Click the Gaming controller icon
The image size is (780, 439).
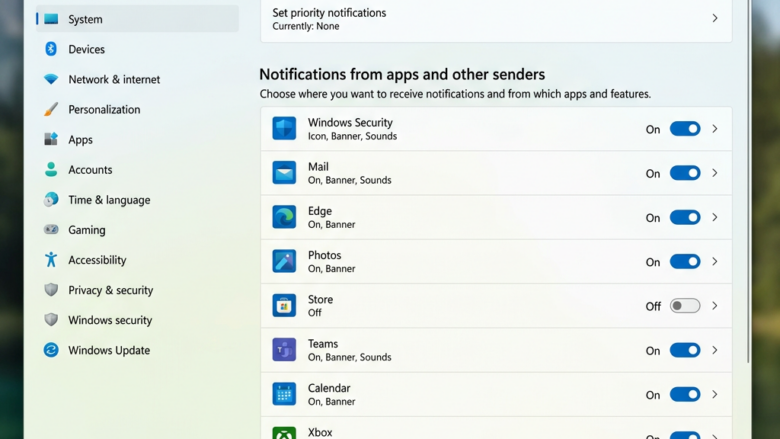(x=51, y=229)
